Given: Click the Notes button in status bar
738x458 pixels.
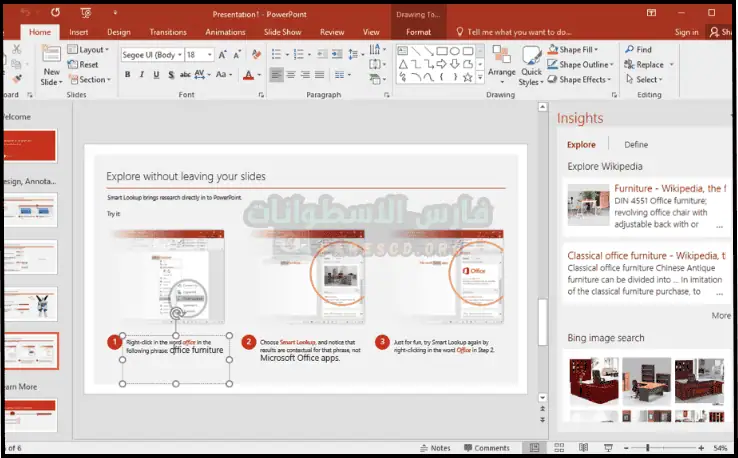Looking at the screenshot, I should [435, 448].
